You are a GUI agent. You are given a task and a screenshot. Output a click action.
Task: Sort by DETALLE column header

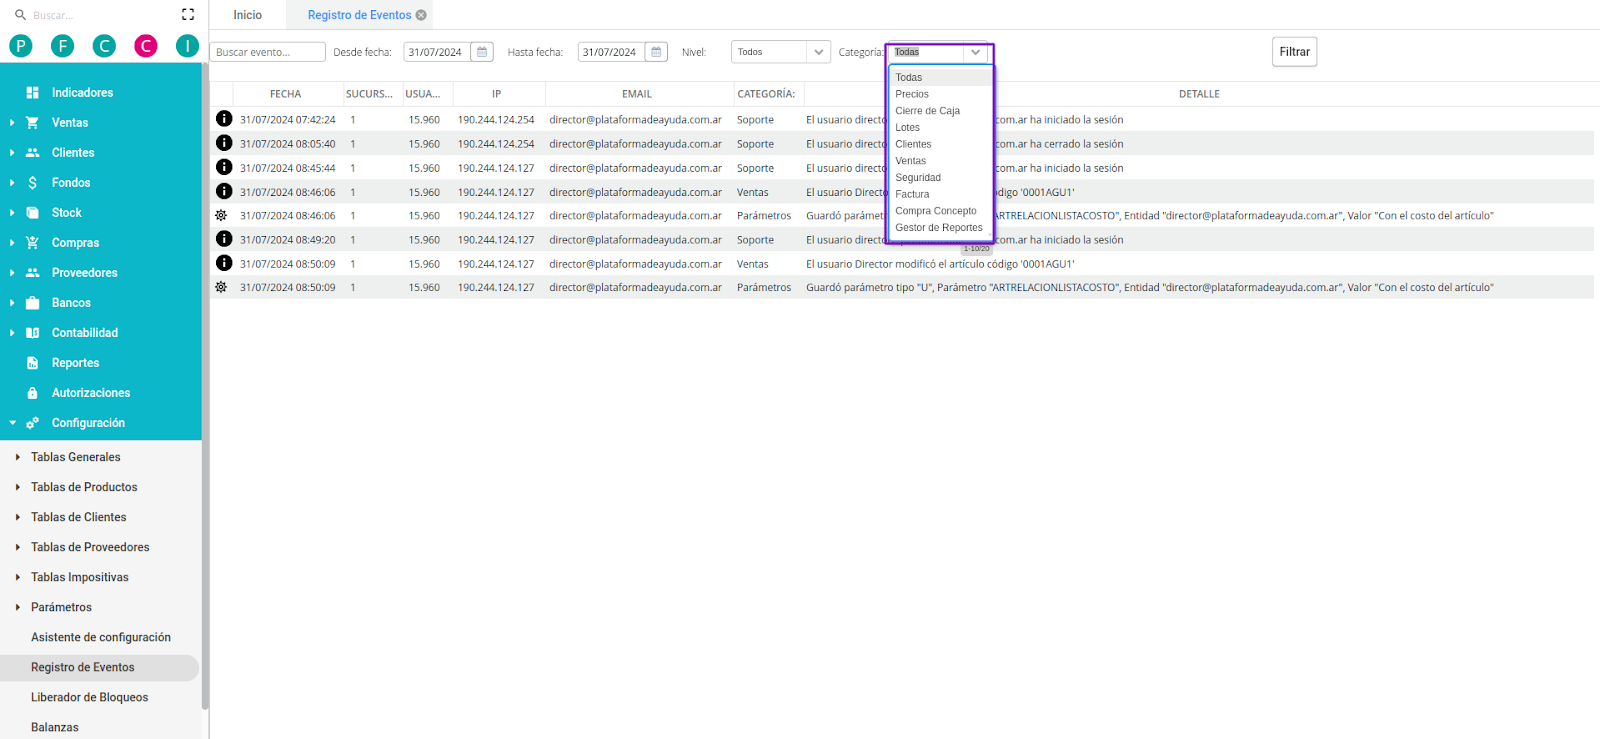tap(1199, 94)
